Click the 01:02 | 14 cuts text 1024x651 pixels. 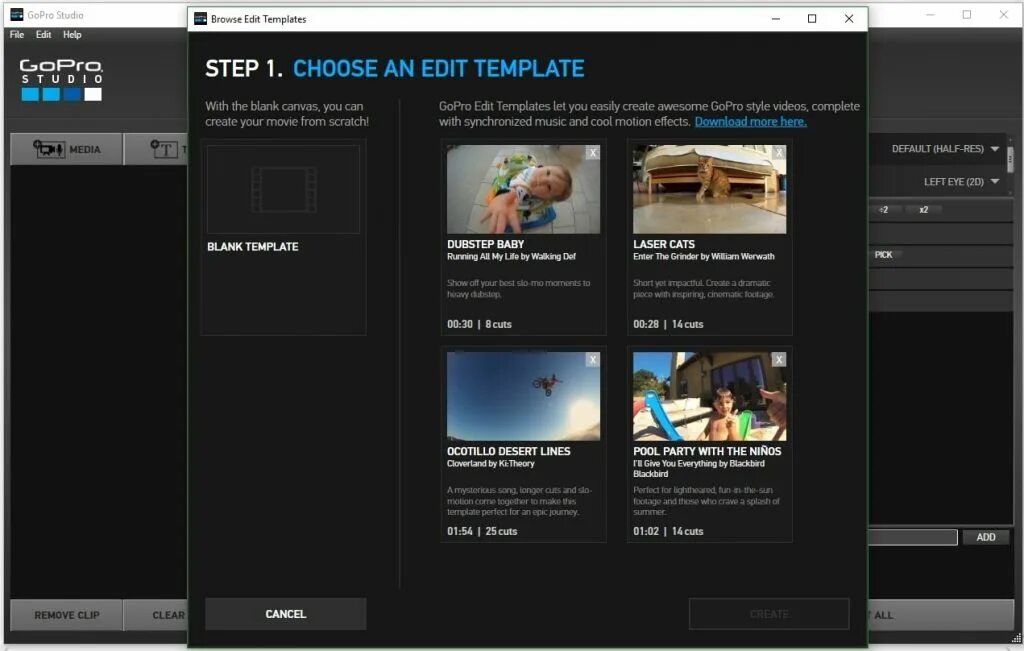click(668, 532)
